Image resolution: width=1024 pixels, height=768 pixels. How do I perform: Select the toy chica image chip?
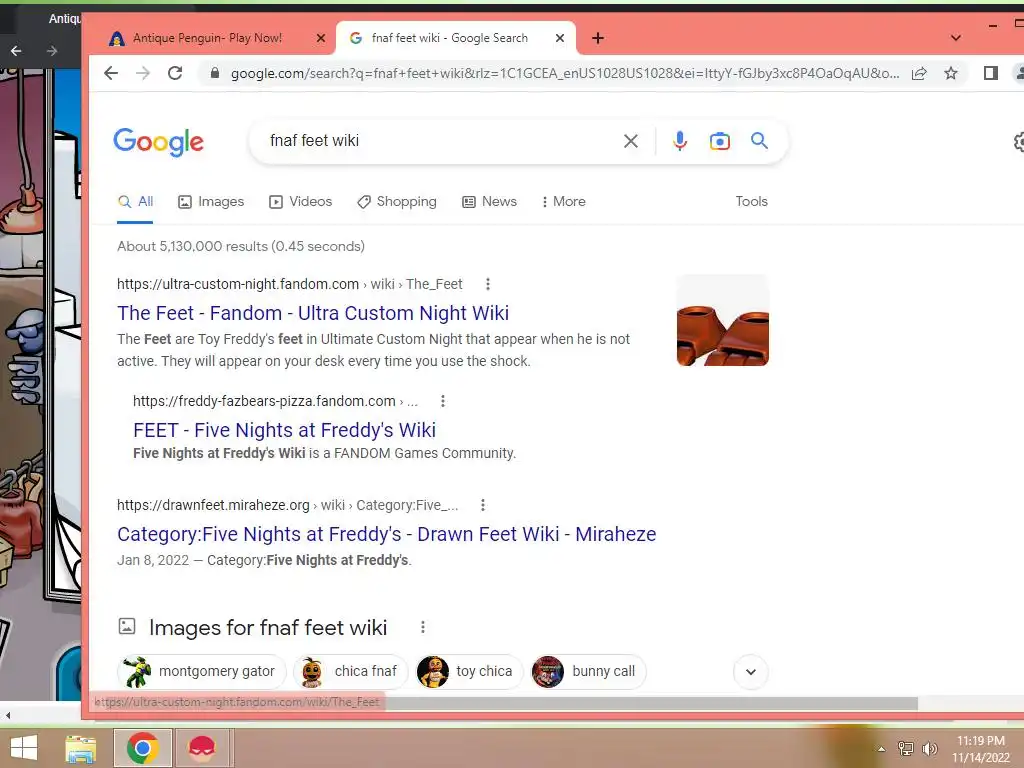(x=469, y=672)
